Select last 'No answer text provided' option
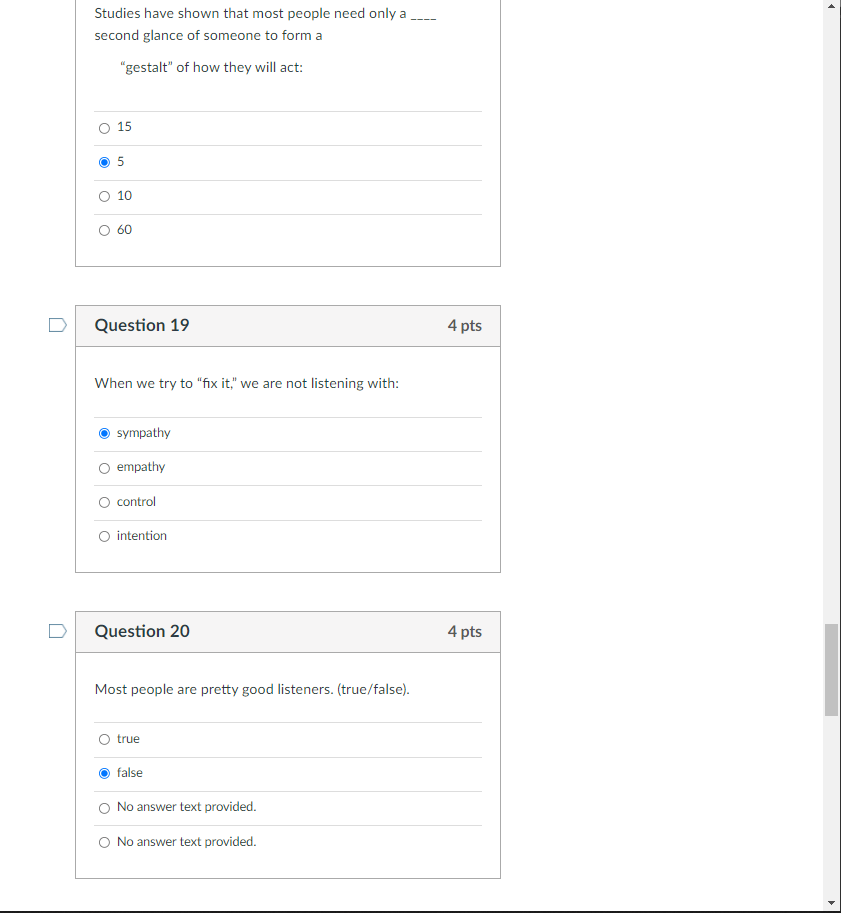 click(x=104, y=843)
